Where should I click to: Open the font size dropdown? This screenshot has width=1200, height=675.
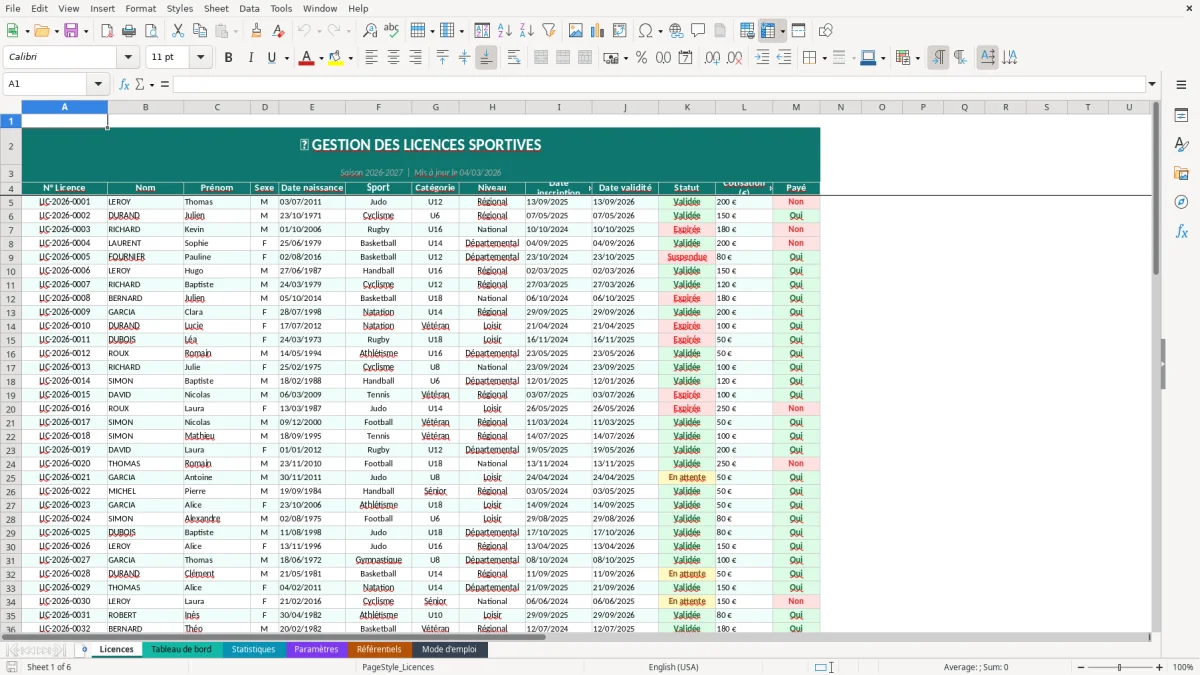pos(201,58)
